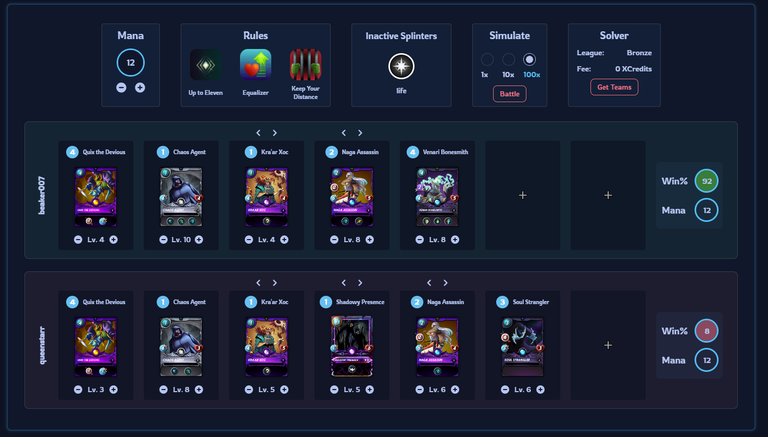Image resolution: width=768 pixels, height=437 pixels.
Task: Open queenstarr's Shadowy Presence card
Action: (x=352, y=347)
